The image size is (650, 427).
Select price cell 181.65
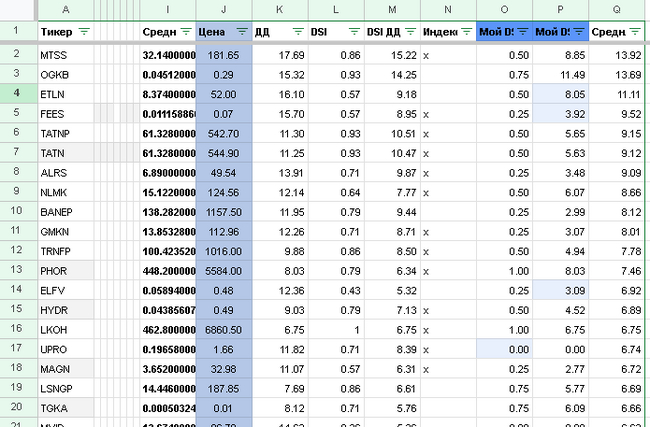(x=224, y=55)
